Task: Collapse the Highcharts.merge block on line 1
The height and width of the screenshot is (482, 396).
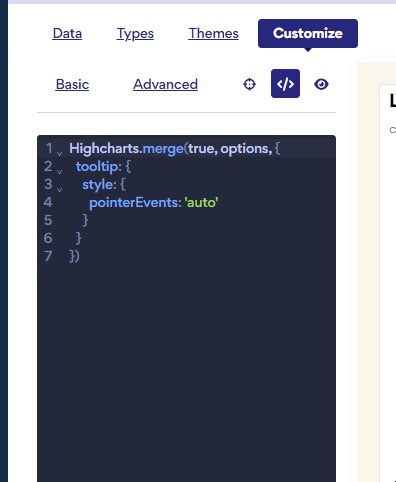Action: tap(59, 153)
